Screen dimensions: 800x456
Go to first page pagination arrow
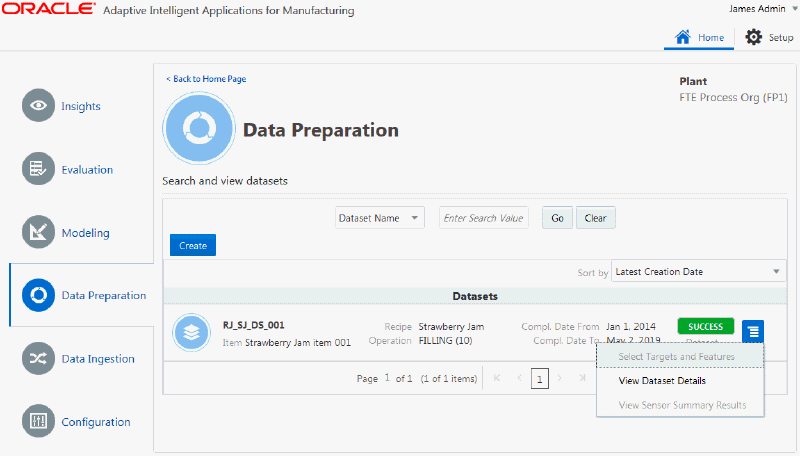point(497,378)
